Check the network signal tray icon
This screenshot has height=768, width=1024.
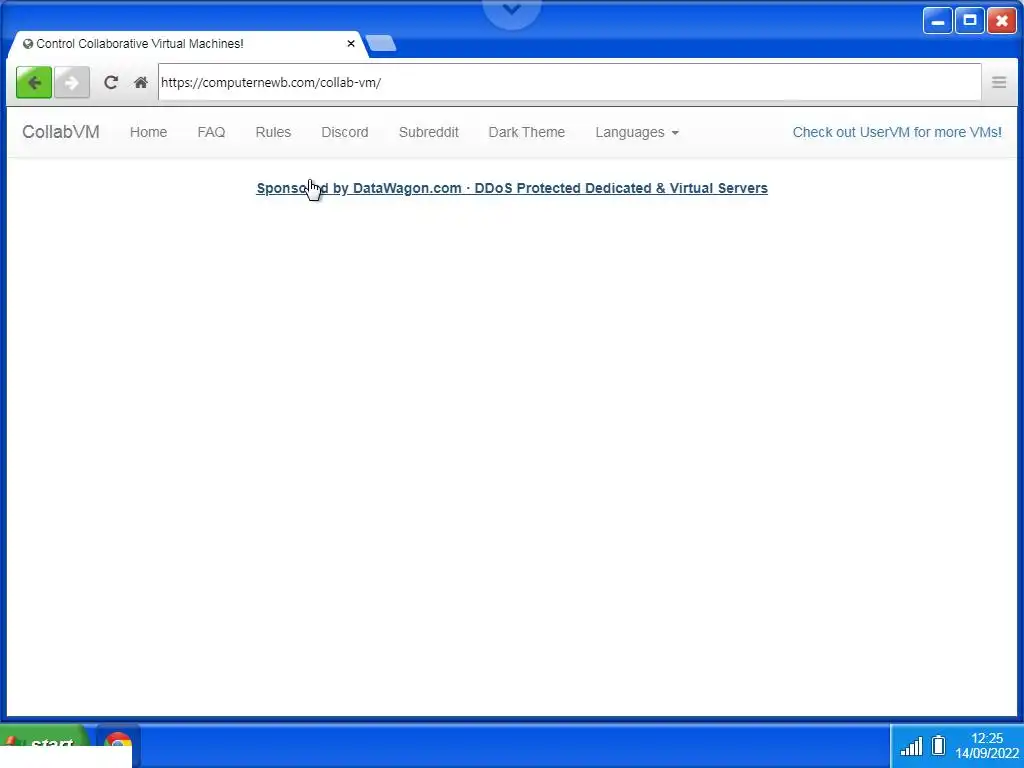(911, 746)
